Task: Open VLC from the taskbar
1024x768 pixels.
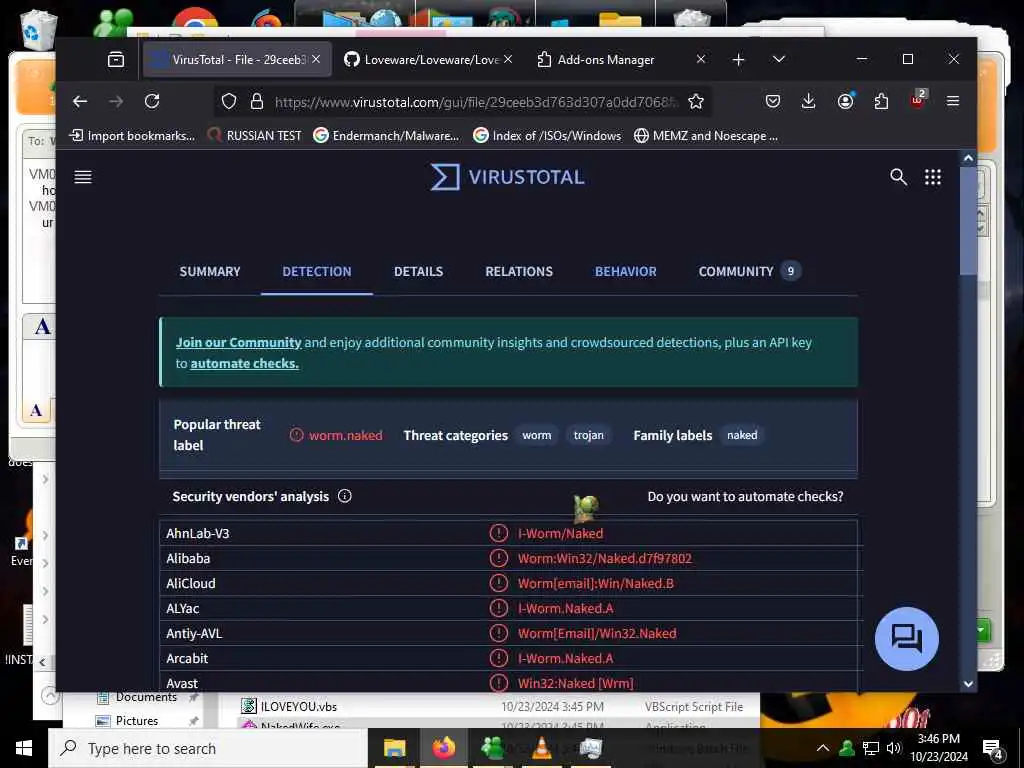Action: [x=541, y=748]
